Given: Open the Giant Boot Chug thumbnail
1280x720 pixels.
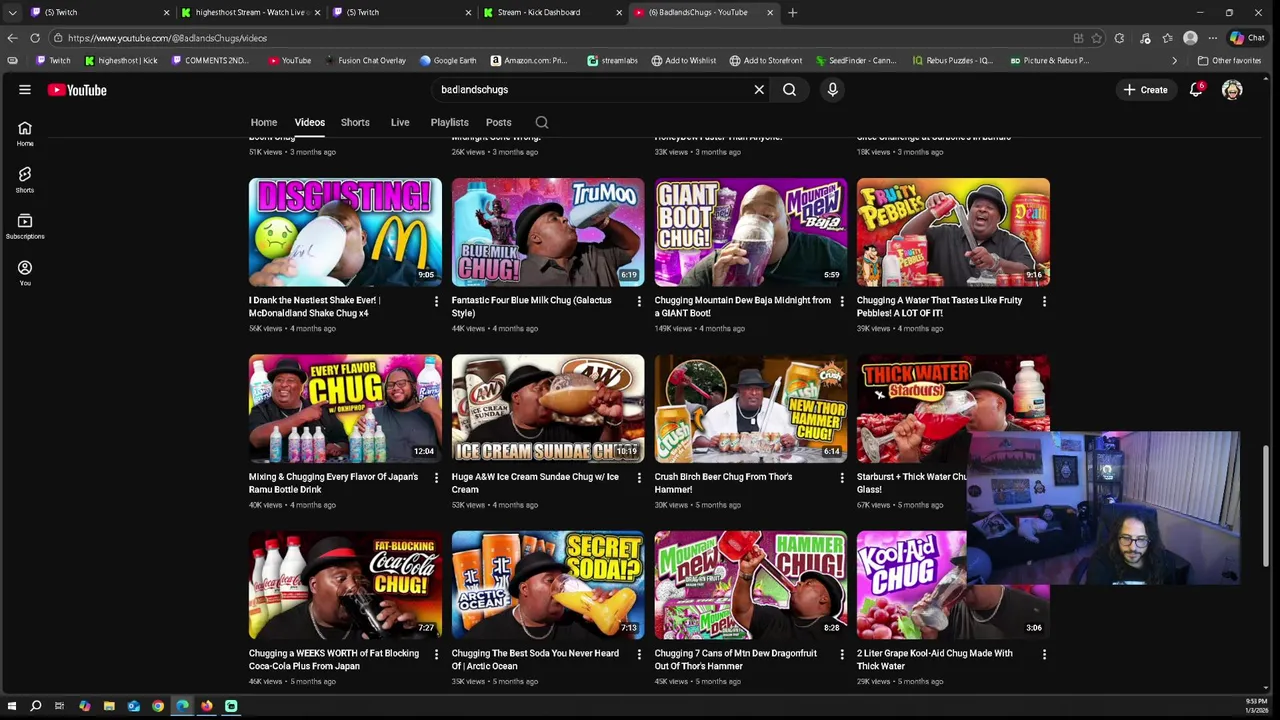Looking at the screenshot, I should tap(751, 232).
